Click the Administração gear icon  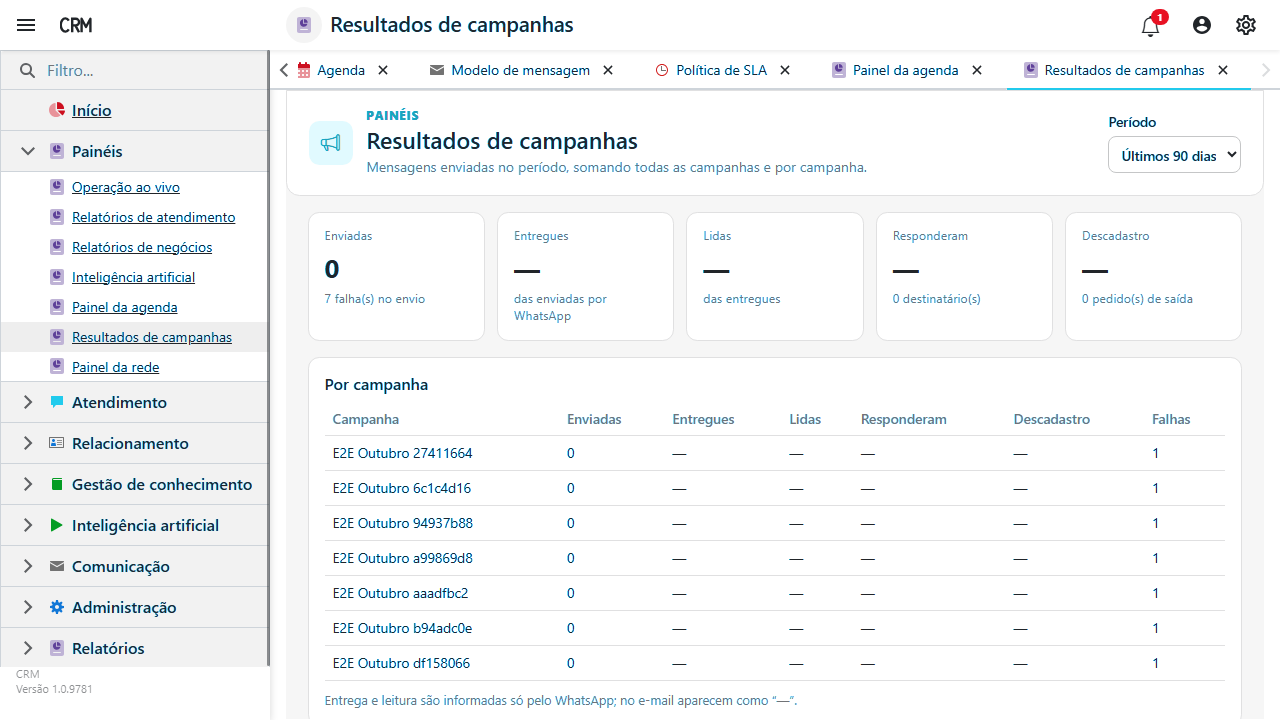pyautogui.click(x=57, y=607)
